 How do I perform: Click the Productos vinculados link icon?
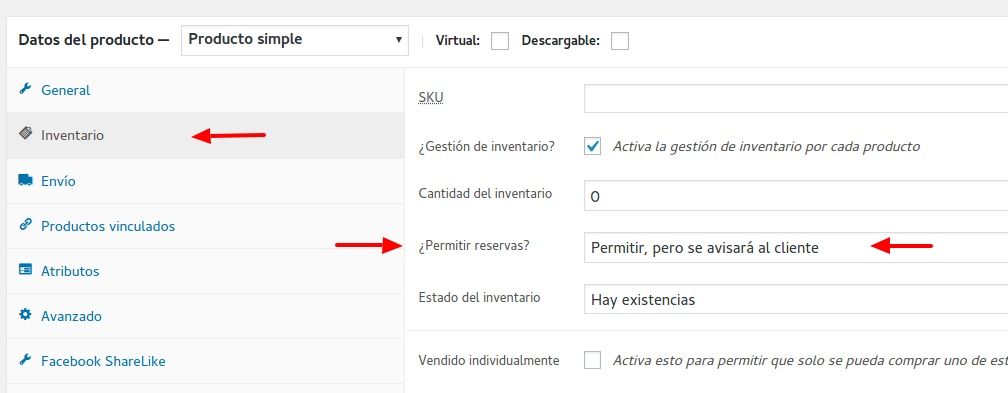[x=26, y=224]
